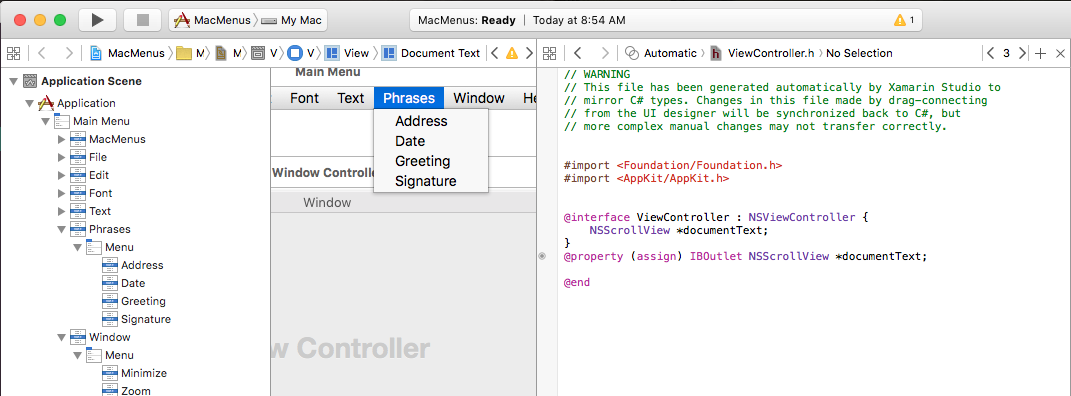1071x396 pixels.
Task: Collapse the Application Scene disclosure triangle
Action: point(14,81)
